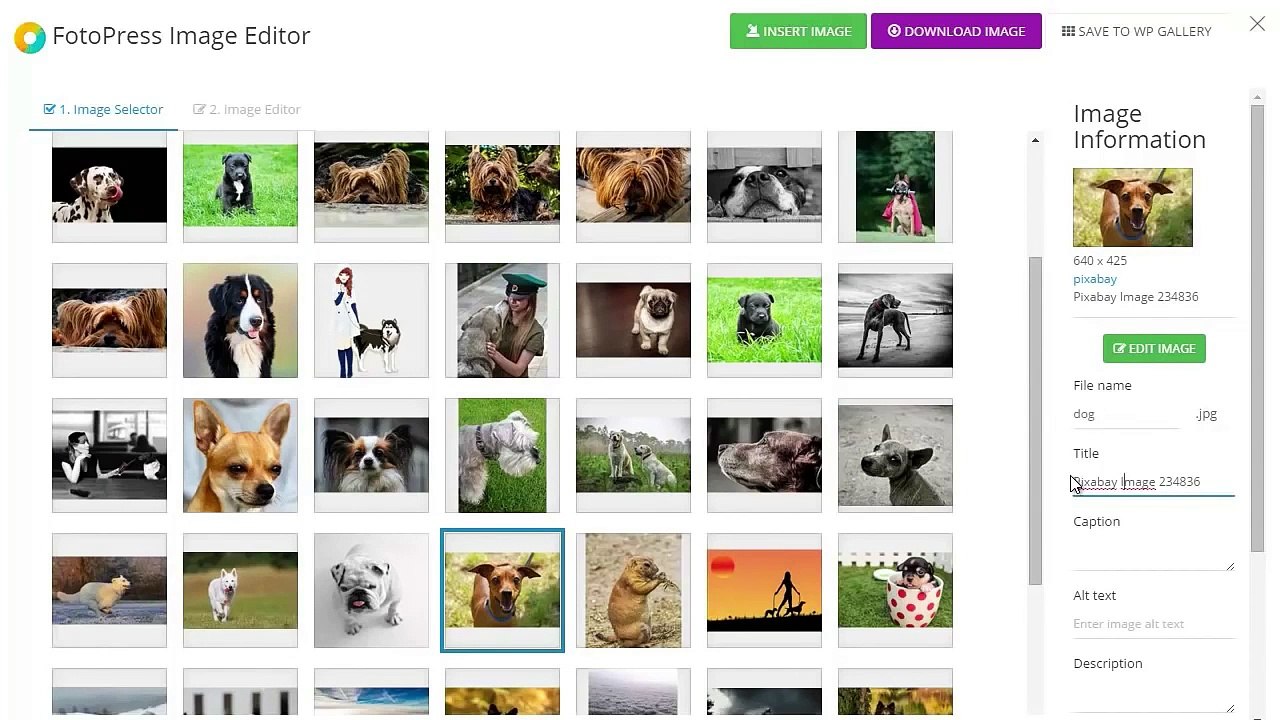Click the Image Information preview thumbnail
Screen dimensions: 1280x720
1132,207
